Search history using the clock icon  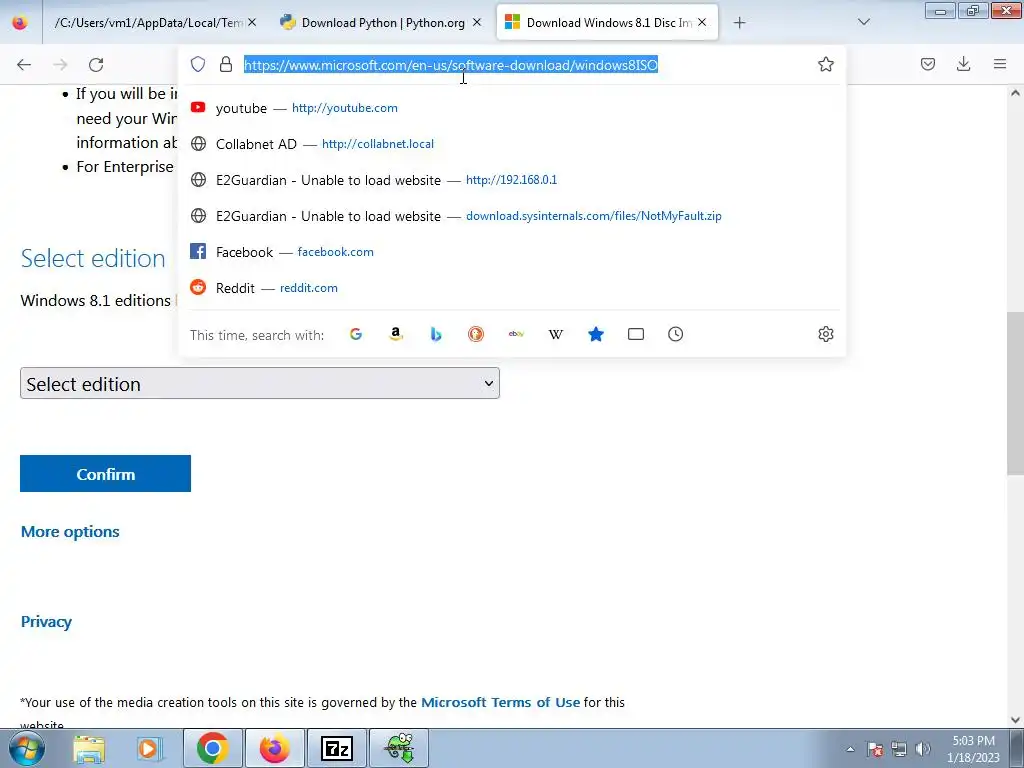[x=675, y=334]
